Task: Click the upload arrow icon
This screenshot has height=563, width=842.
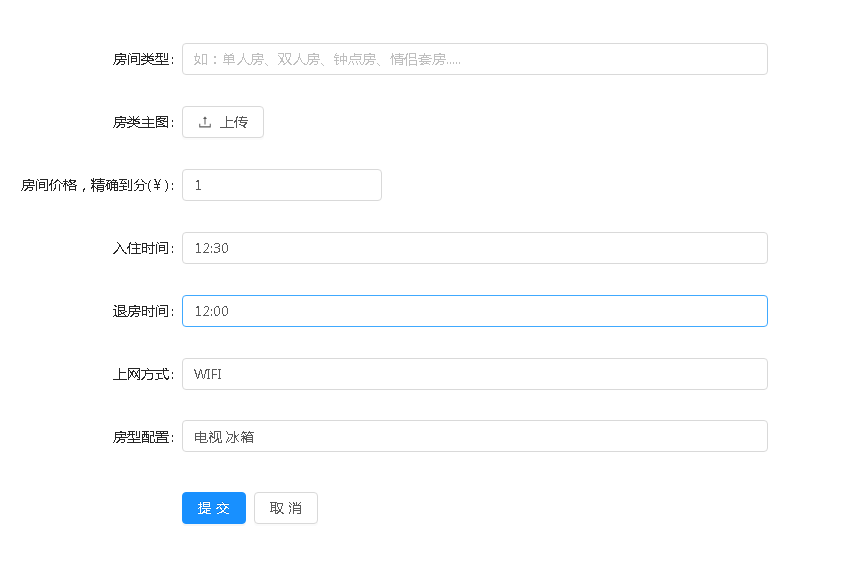Action: point(205,122)
